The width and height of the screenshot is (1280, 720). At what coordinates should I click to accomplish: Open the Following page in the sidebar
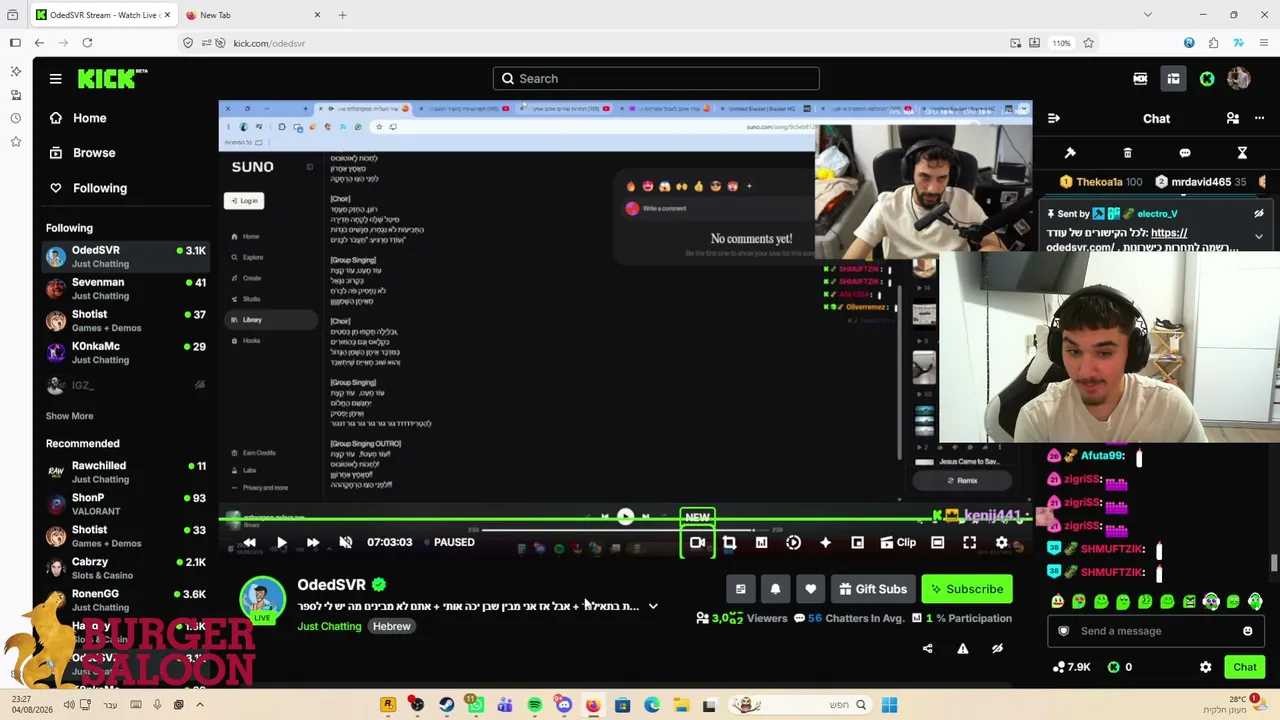click(x=87, y=188)
